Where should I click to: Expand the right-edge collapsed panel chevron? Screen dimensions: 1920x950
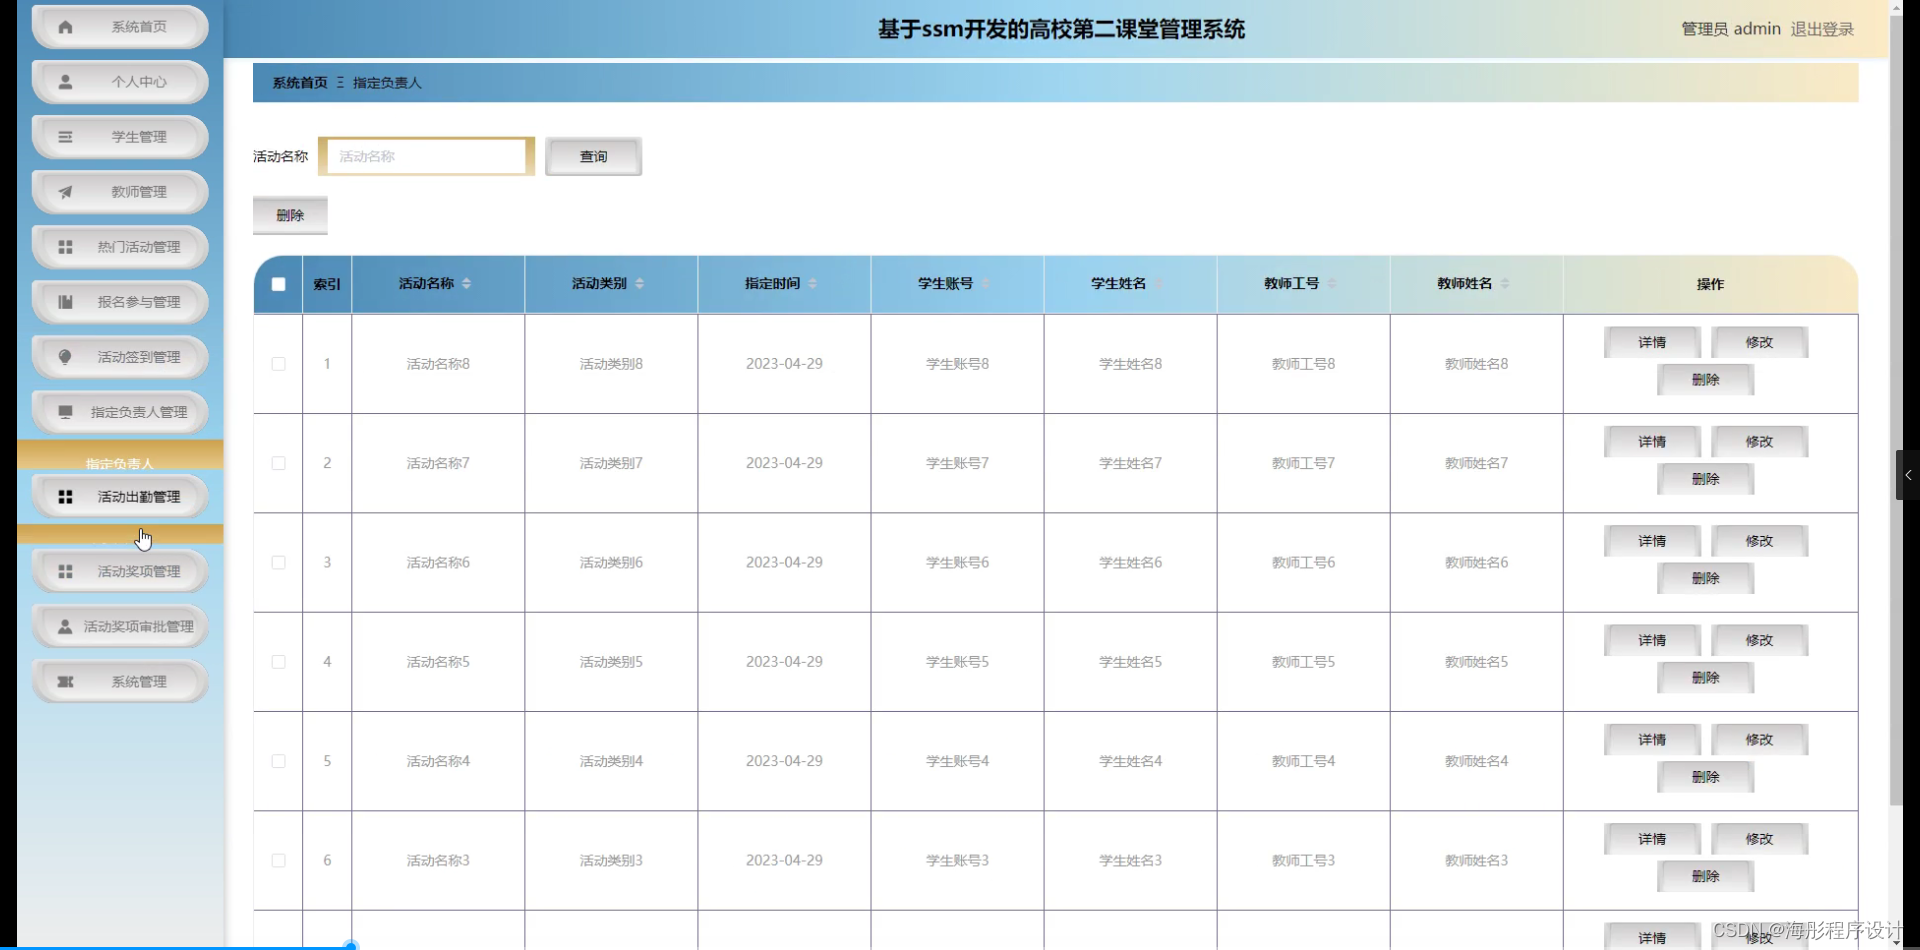[x=1908, y=475]
